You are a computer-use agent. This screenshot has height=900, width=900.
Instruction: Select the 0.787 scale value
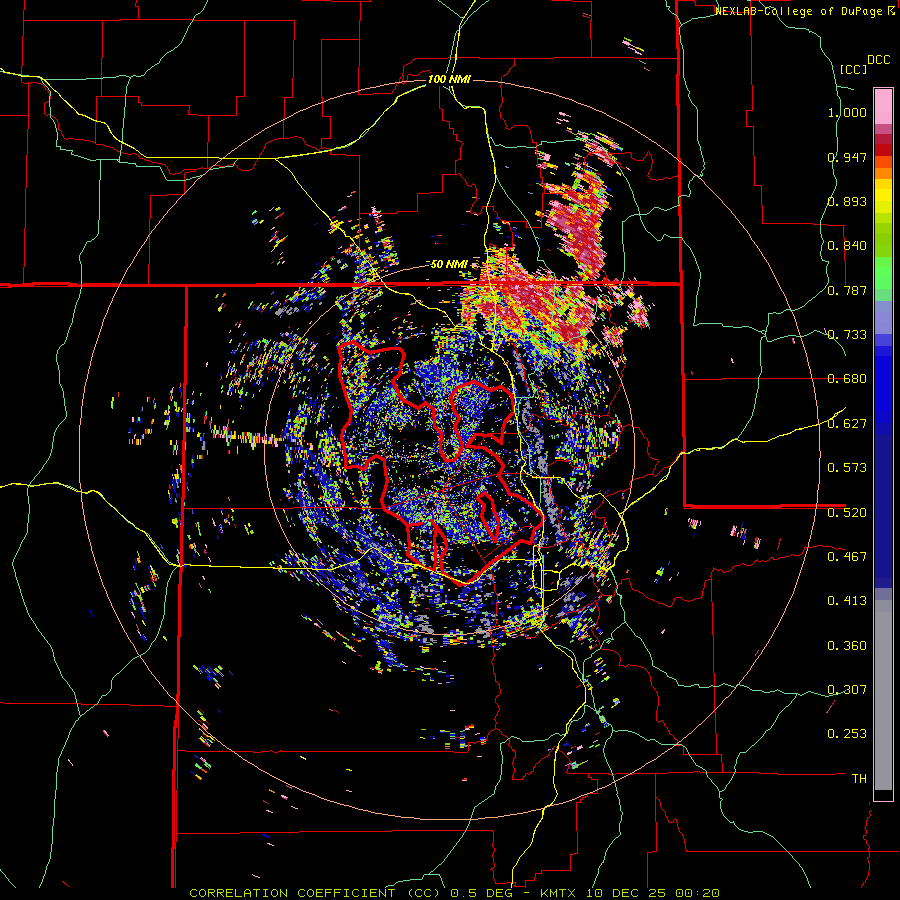pyautogui.click(x=847, y=290)
